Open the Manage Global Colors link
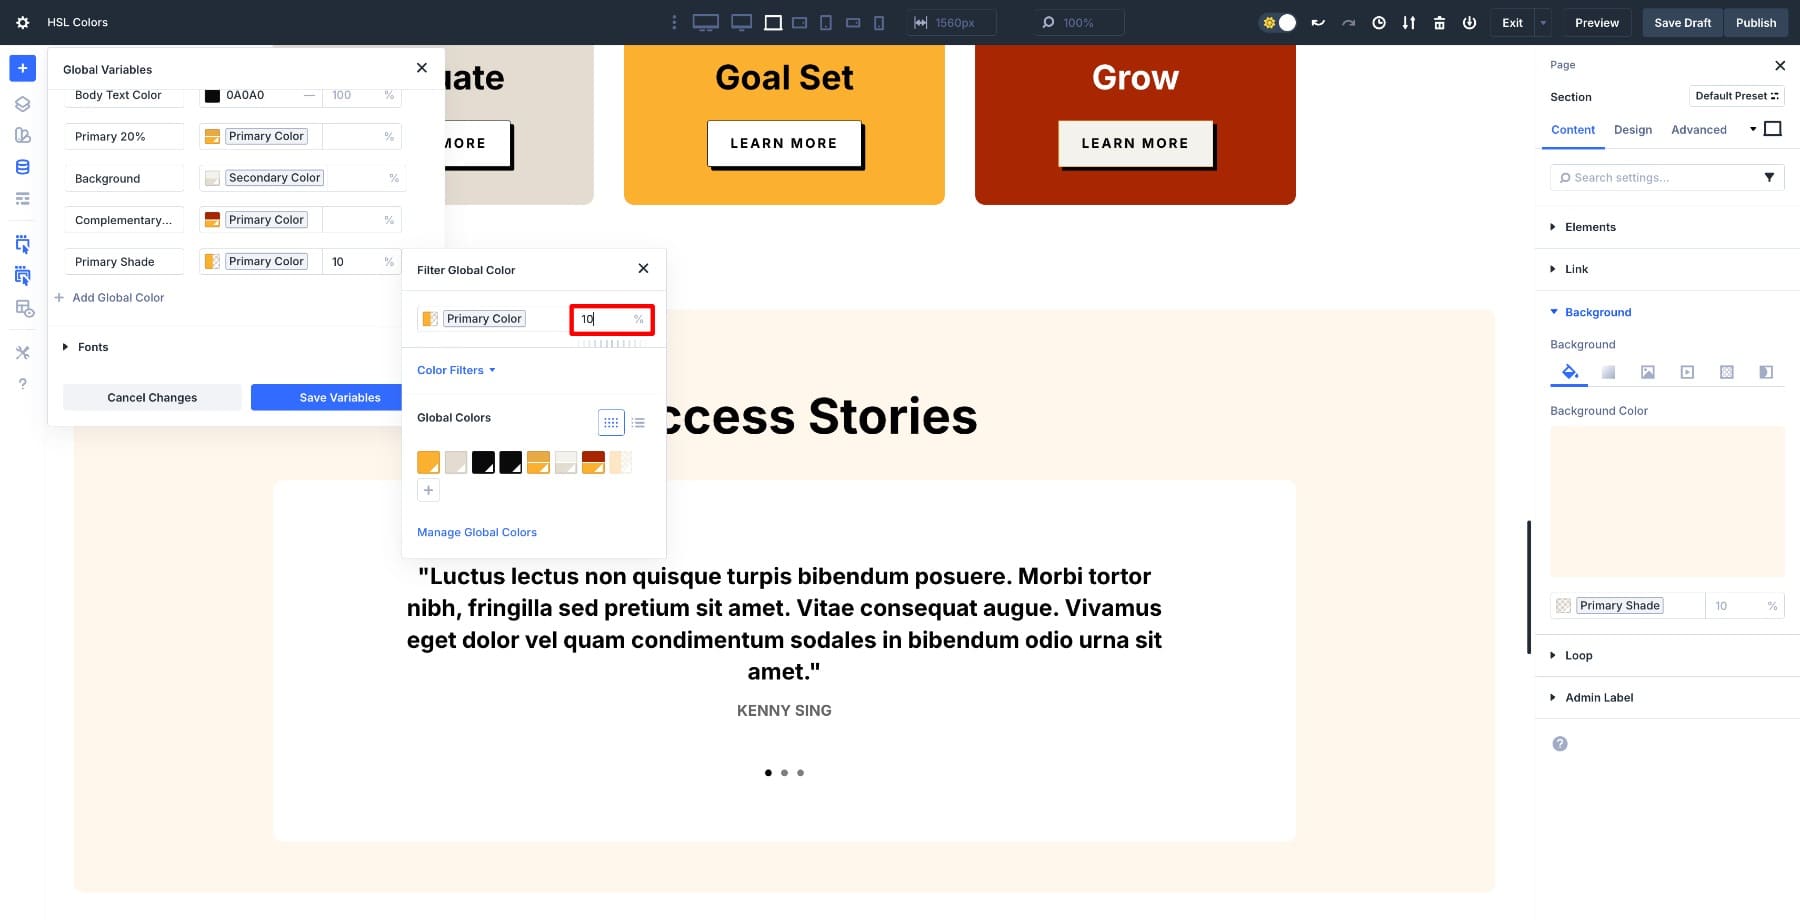Screen dimensions: 1800x920 (x=477, y=532)
